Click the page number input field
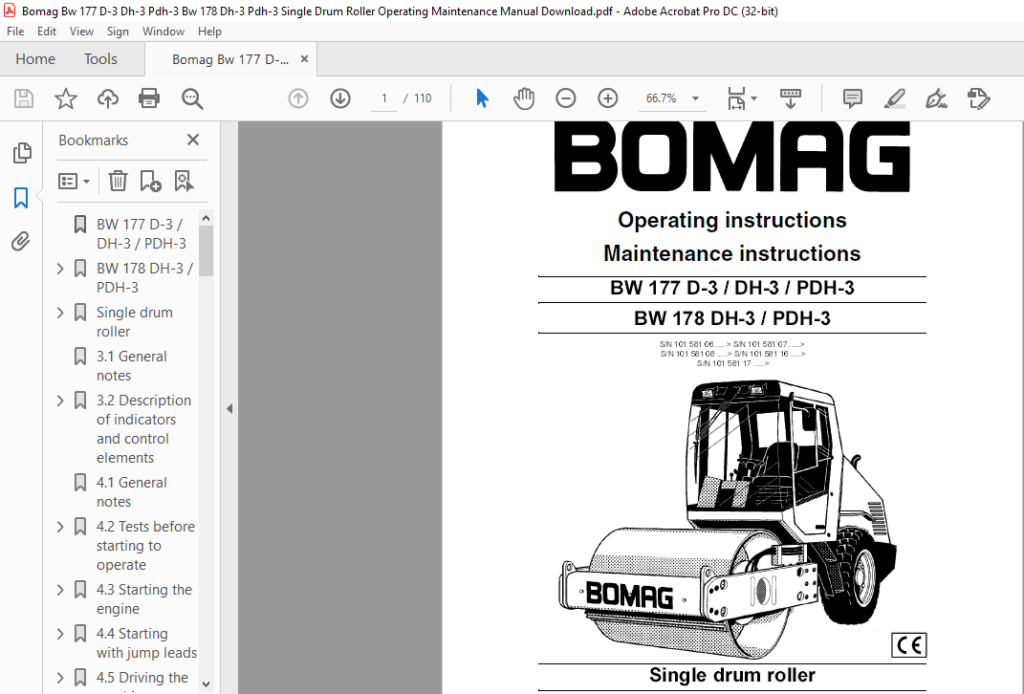1024x694 pixels. (384, 99)
